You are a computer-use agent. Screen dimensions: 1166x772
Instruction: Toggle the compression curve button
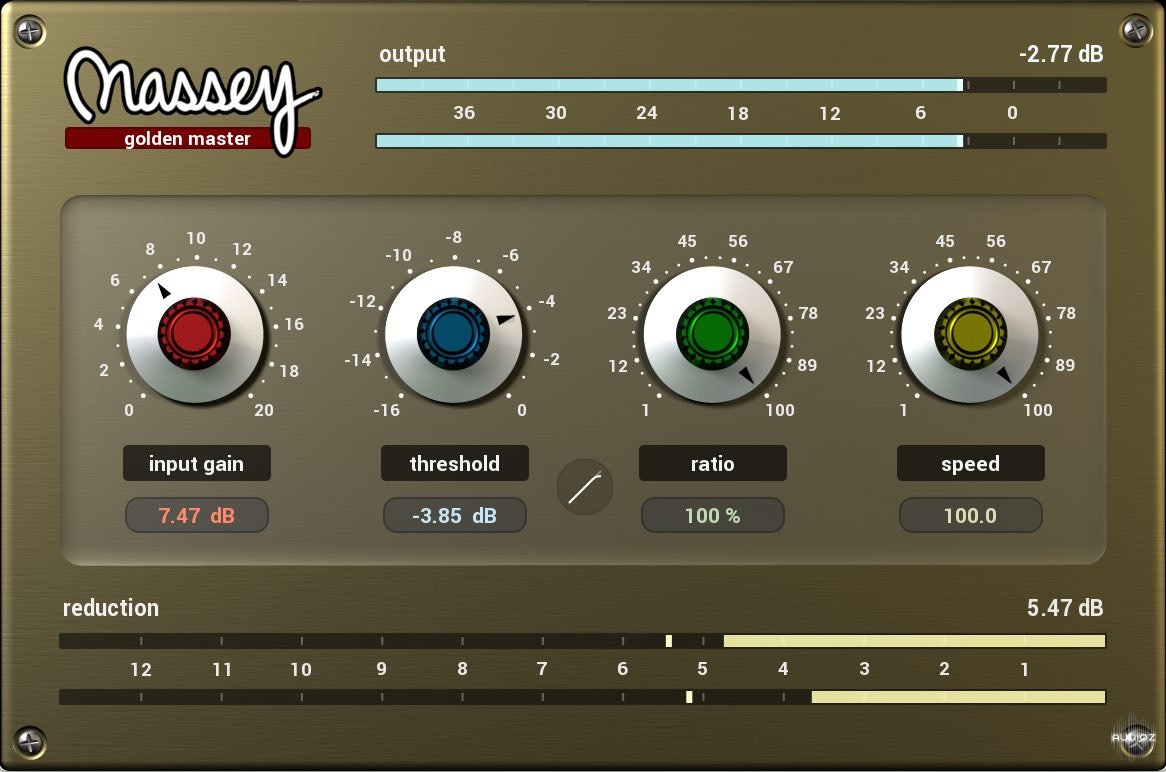(585, 487)
